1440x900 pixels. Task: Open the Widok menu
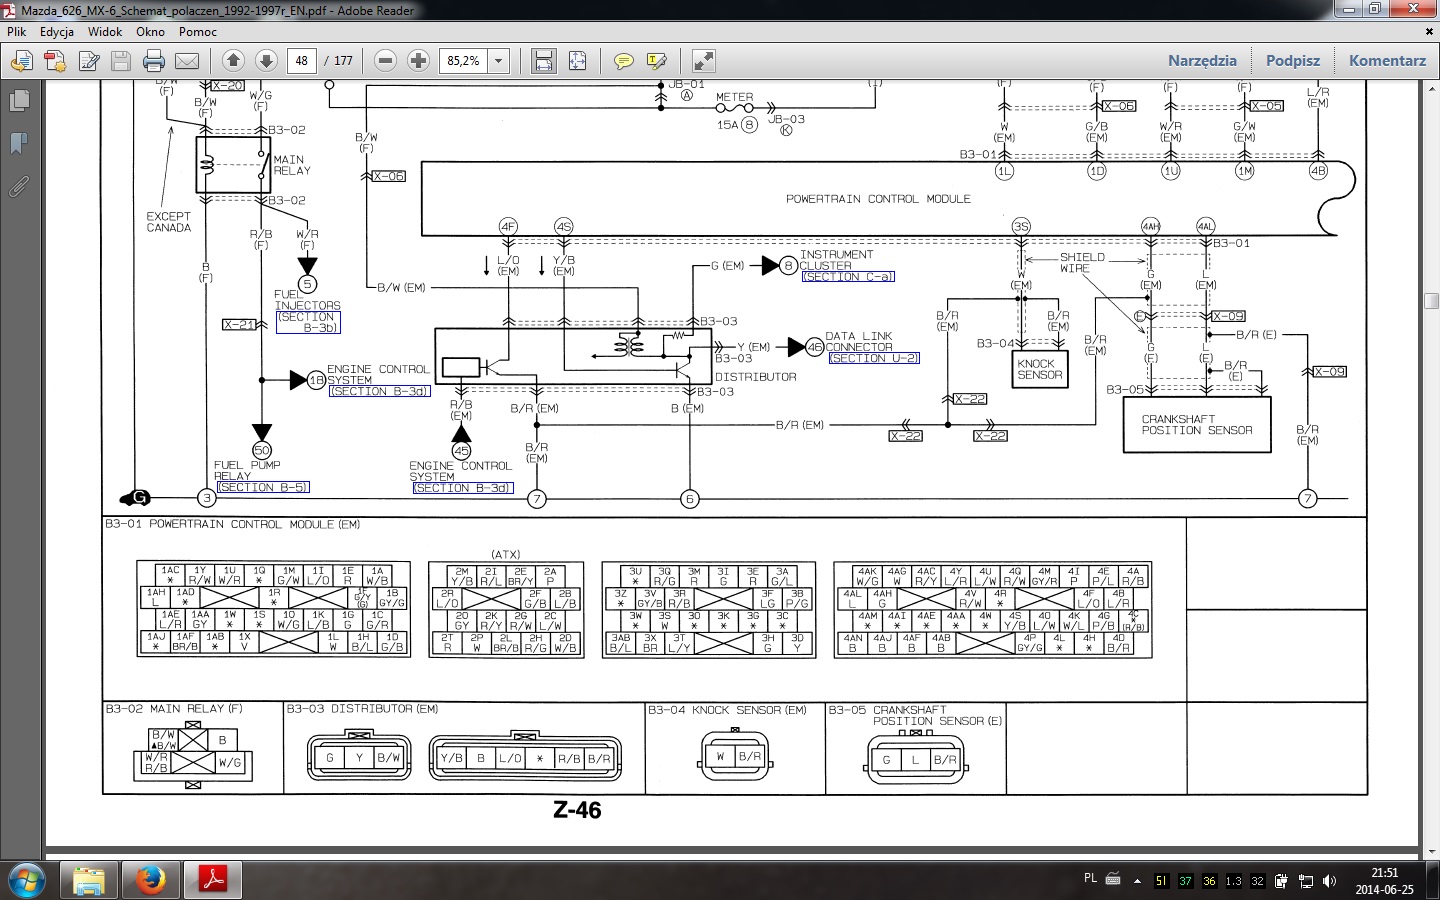tap(104, 31)
